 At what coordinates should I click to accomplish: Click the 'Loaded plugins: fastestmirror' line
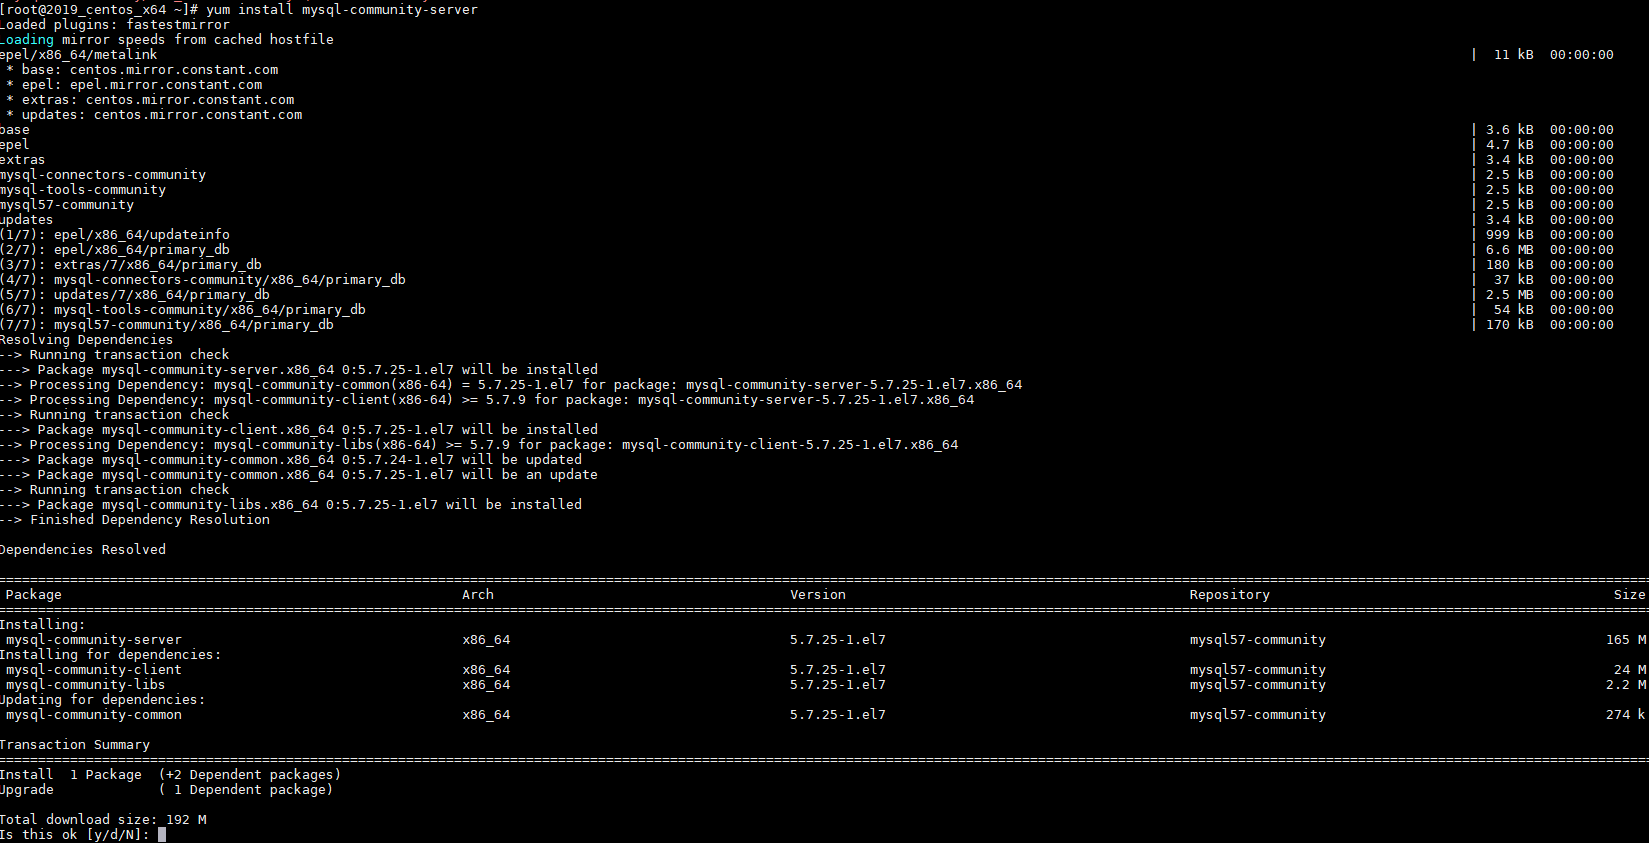pyautogui.click(x=115, y=25)
